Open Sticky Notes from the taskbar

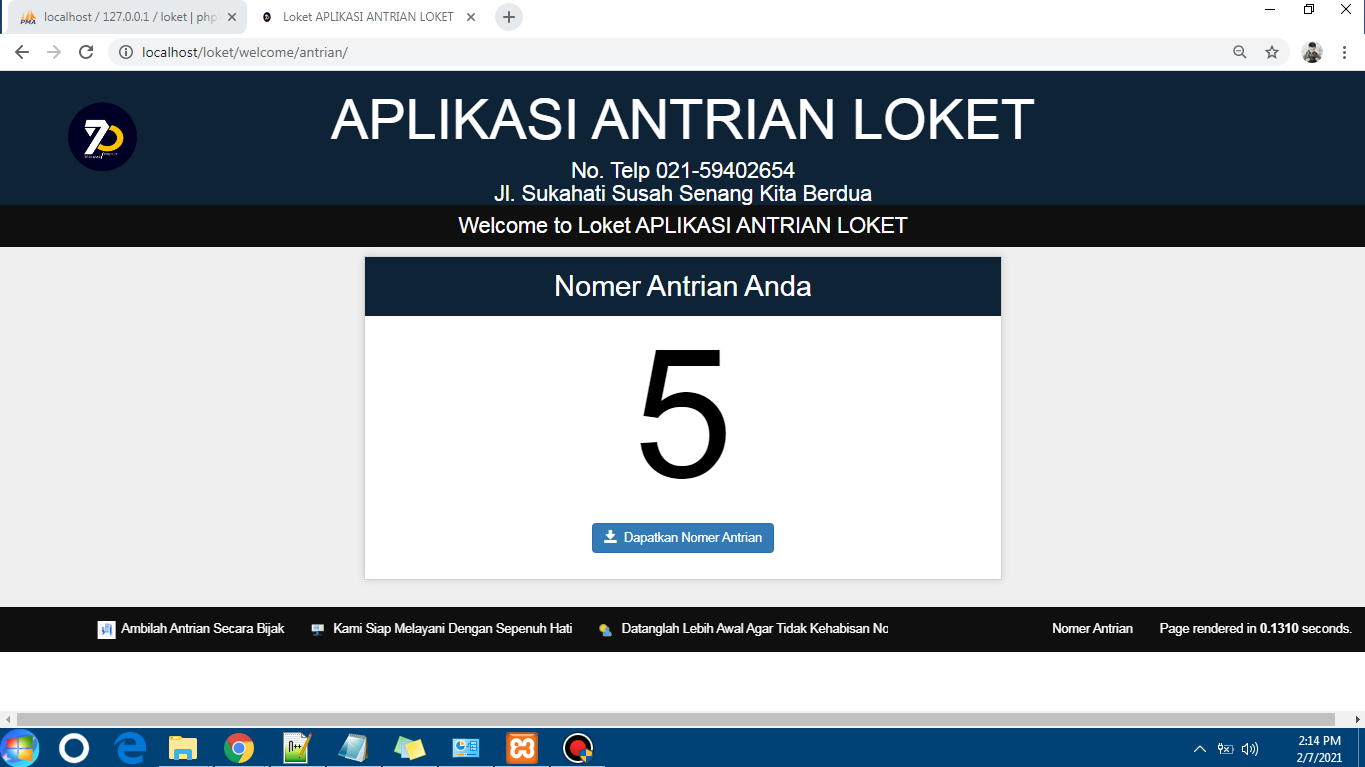409,747
